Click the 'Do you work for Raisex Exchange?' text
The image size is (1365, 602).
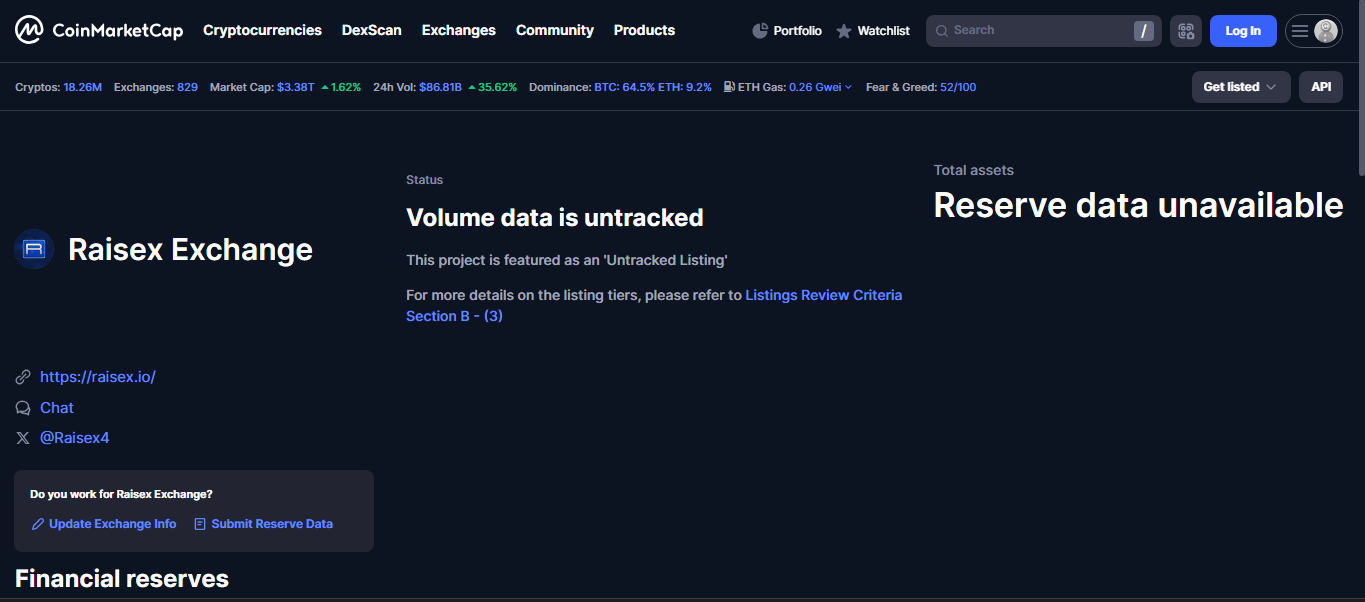(x=121, y=494)
